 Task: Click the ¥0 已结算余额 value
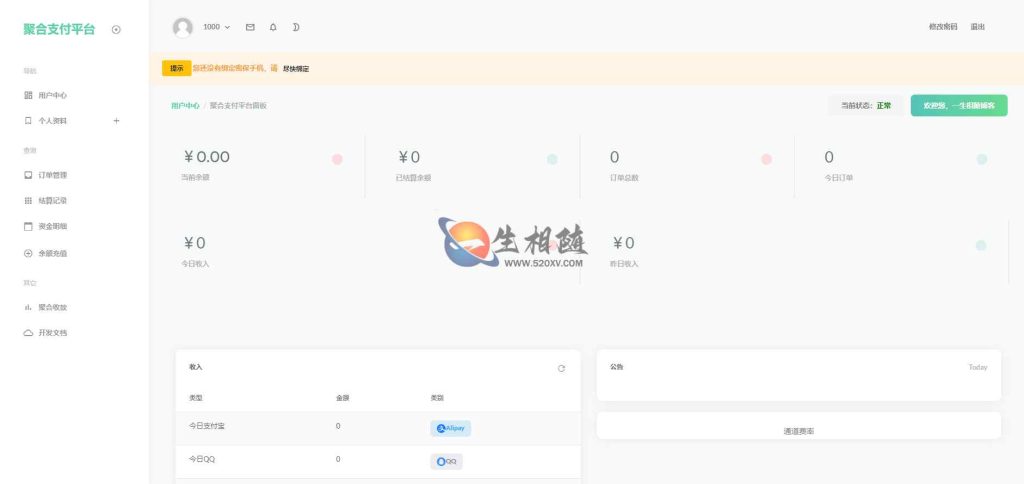(409, 157)
